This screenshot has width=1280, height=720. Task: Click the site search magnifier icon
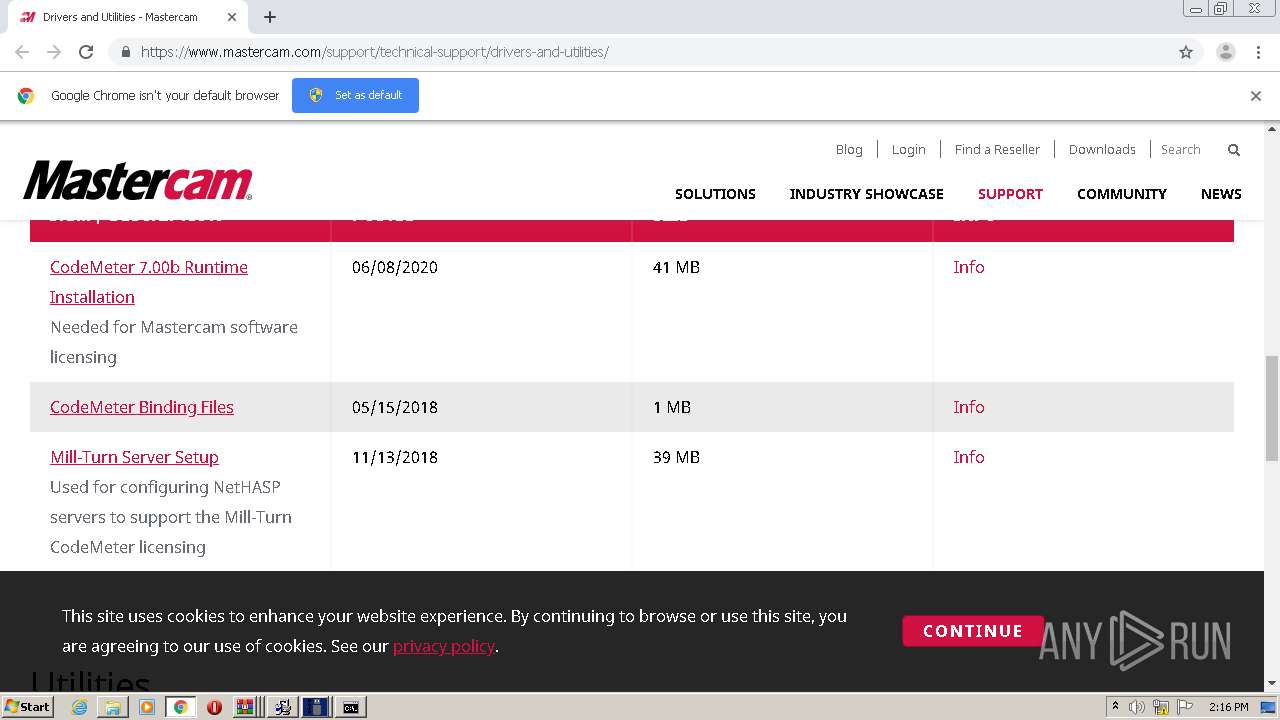tap(1234, 150)
